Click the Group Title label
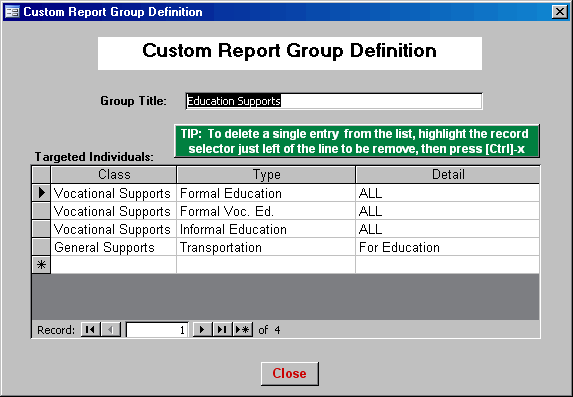Viewport: 573px width, 397px height. point(133,101)
